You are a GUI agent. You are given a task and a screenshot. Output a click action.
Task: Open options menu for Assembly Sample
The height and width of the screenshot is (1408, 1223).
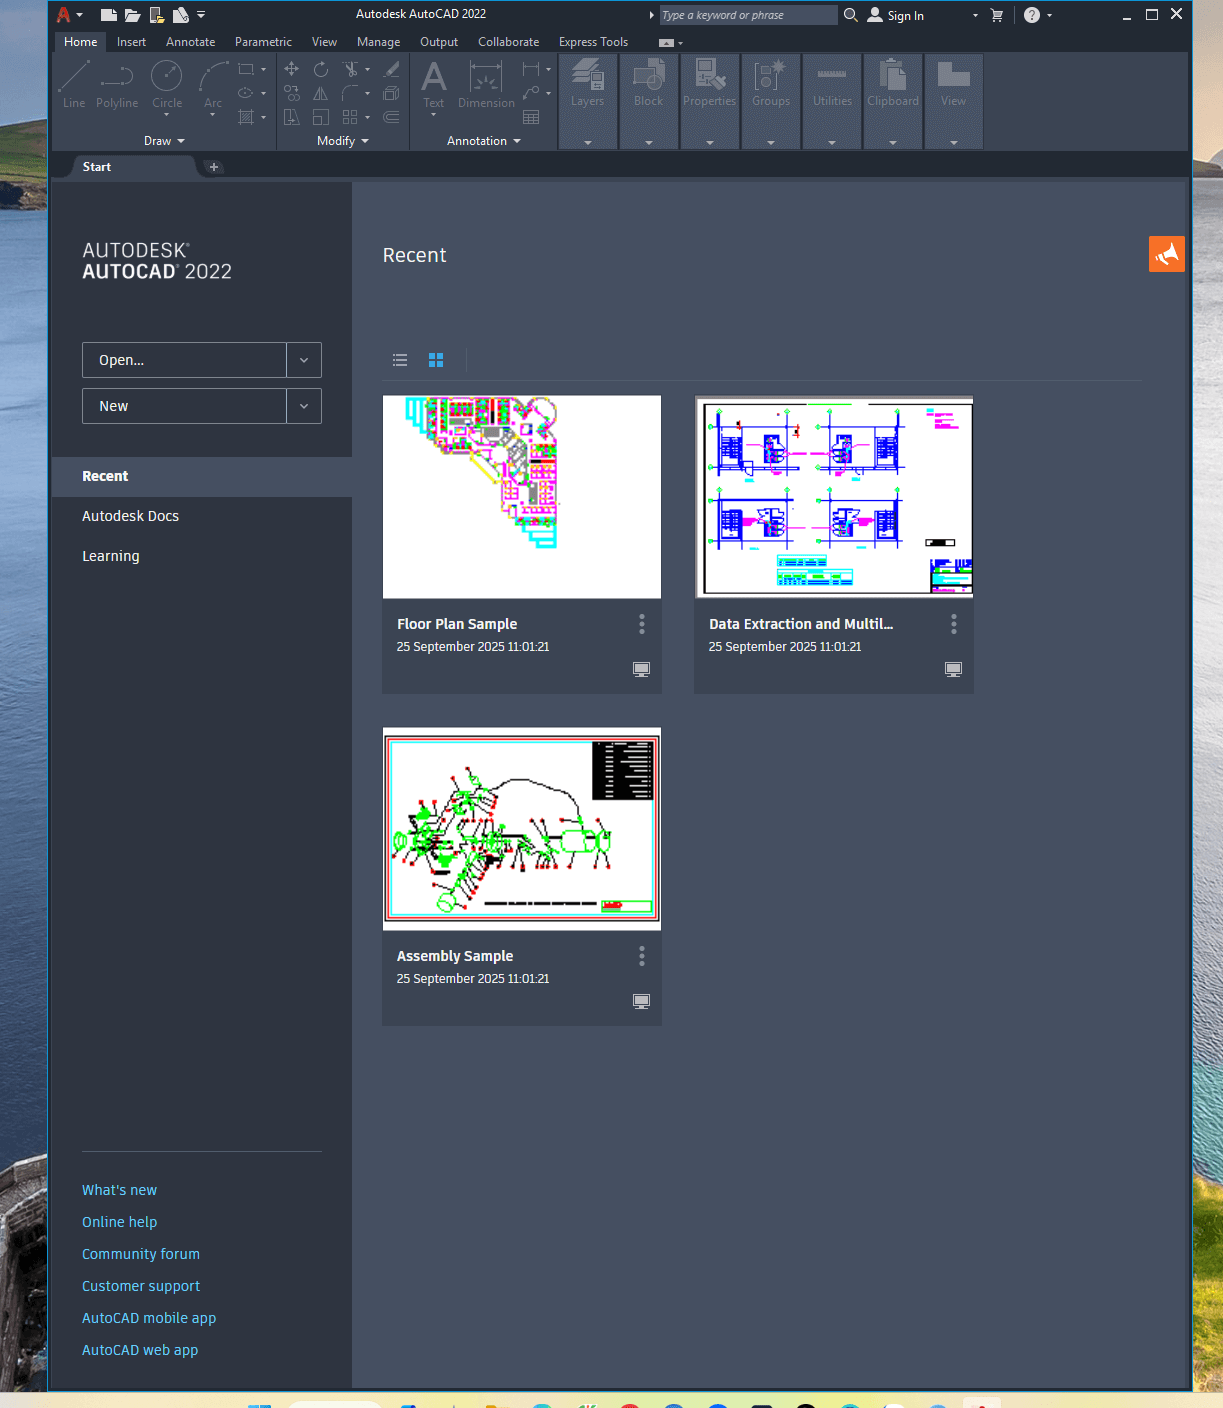[x=642, y=957]
